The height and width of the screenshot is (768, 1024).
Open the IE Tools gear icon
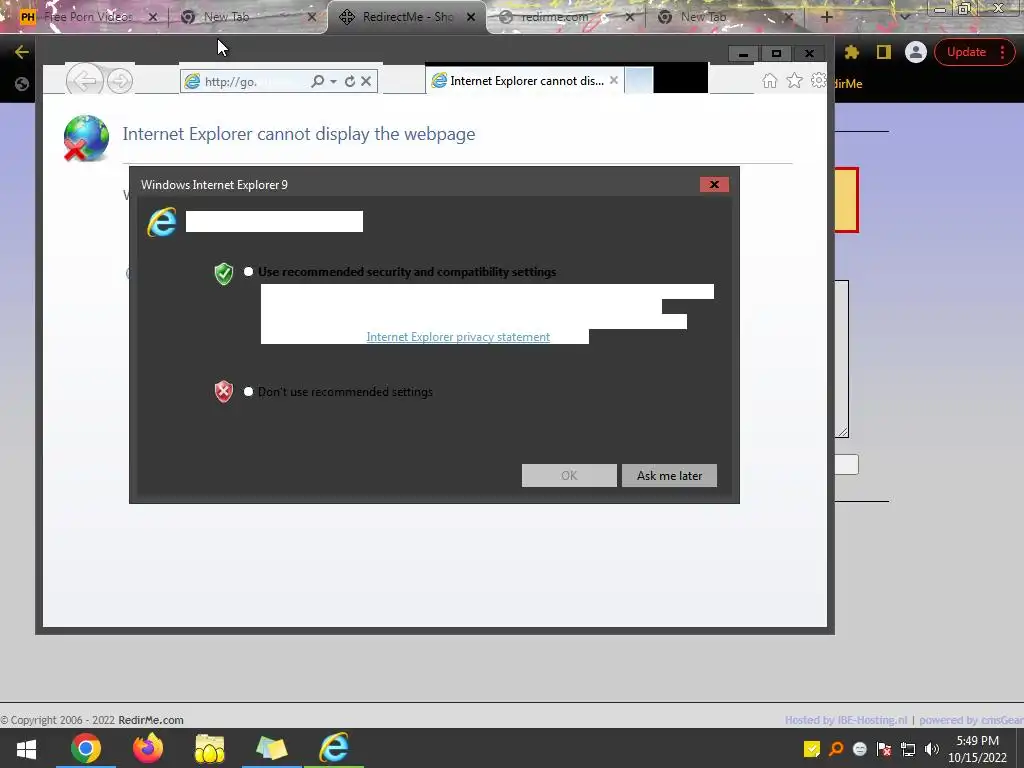(818, 80)
